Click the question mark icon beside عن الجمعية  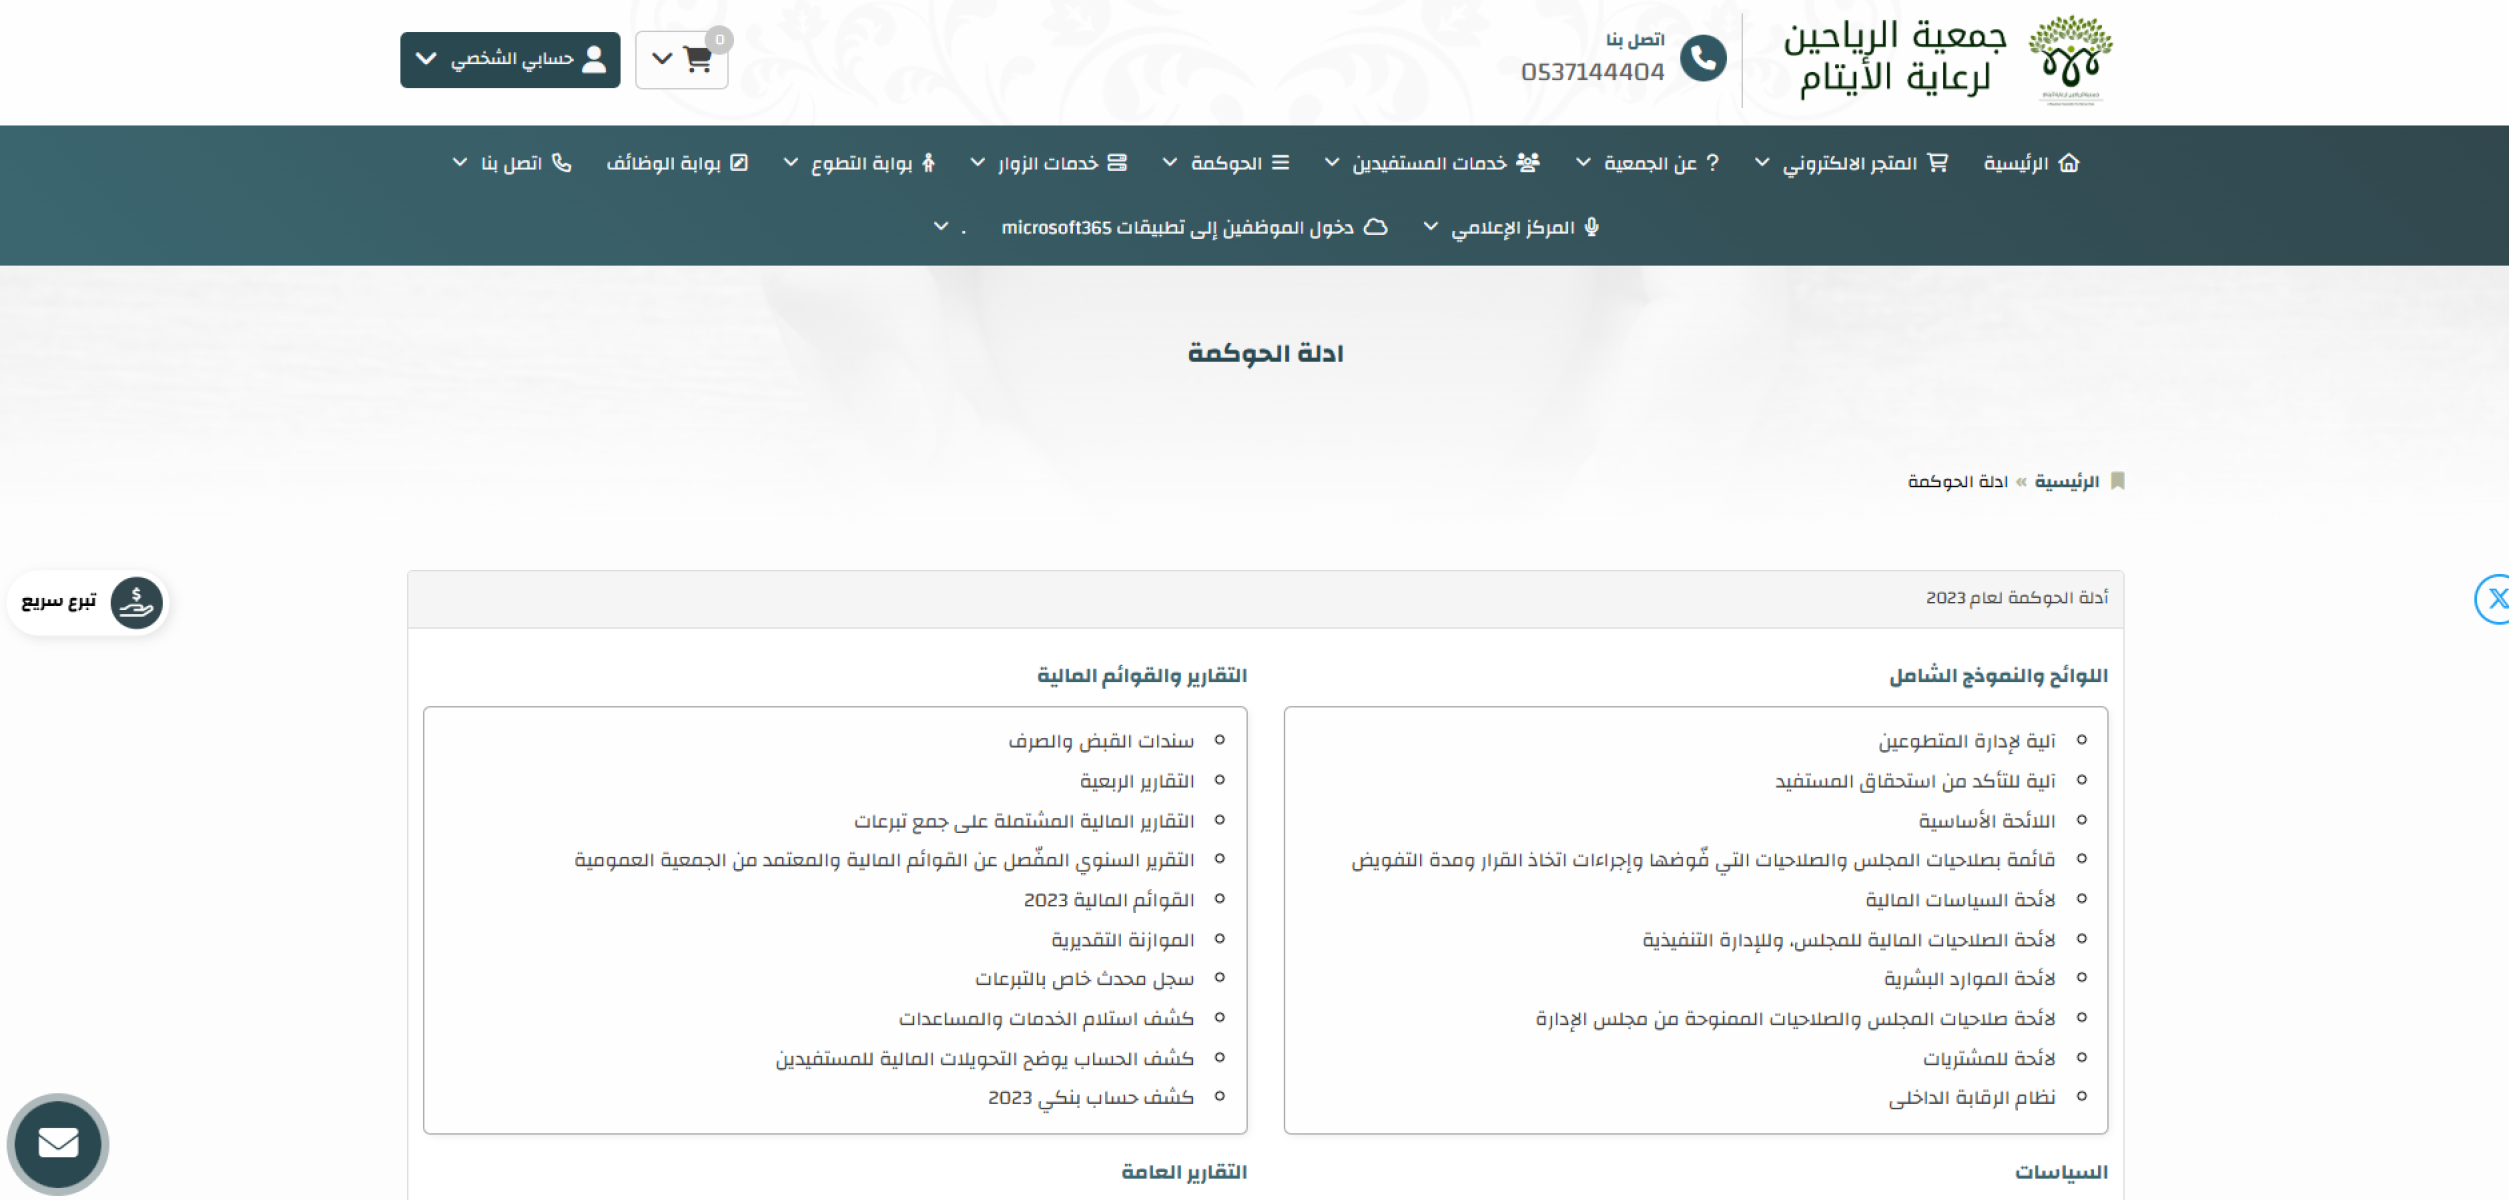[x=1712, y=163]
